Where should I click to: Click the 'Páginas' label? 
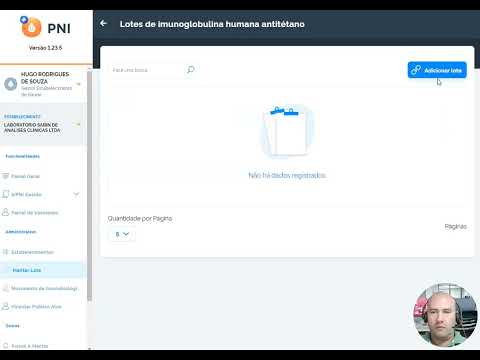[455, 226]
